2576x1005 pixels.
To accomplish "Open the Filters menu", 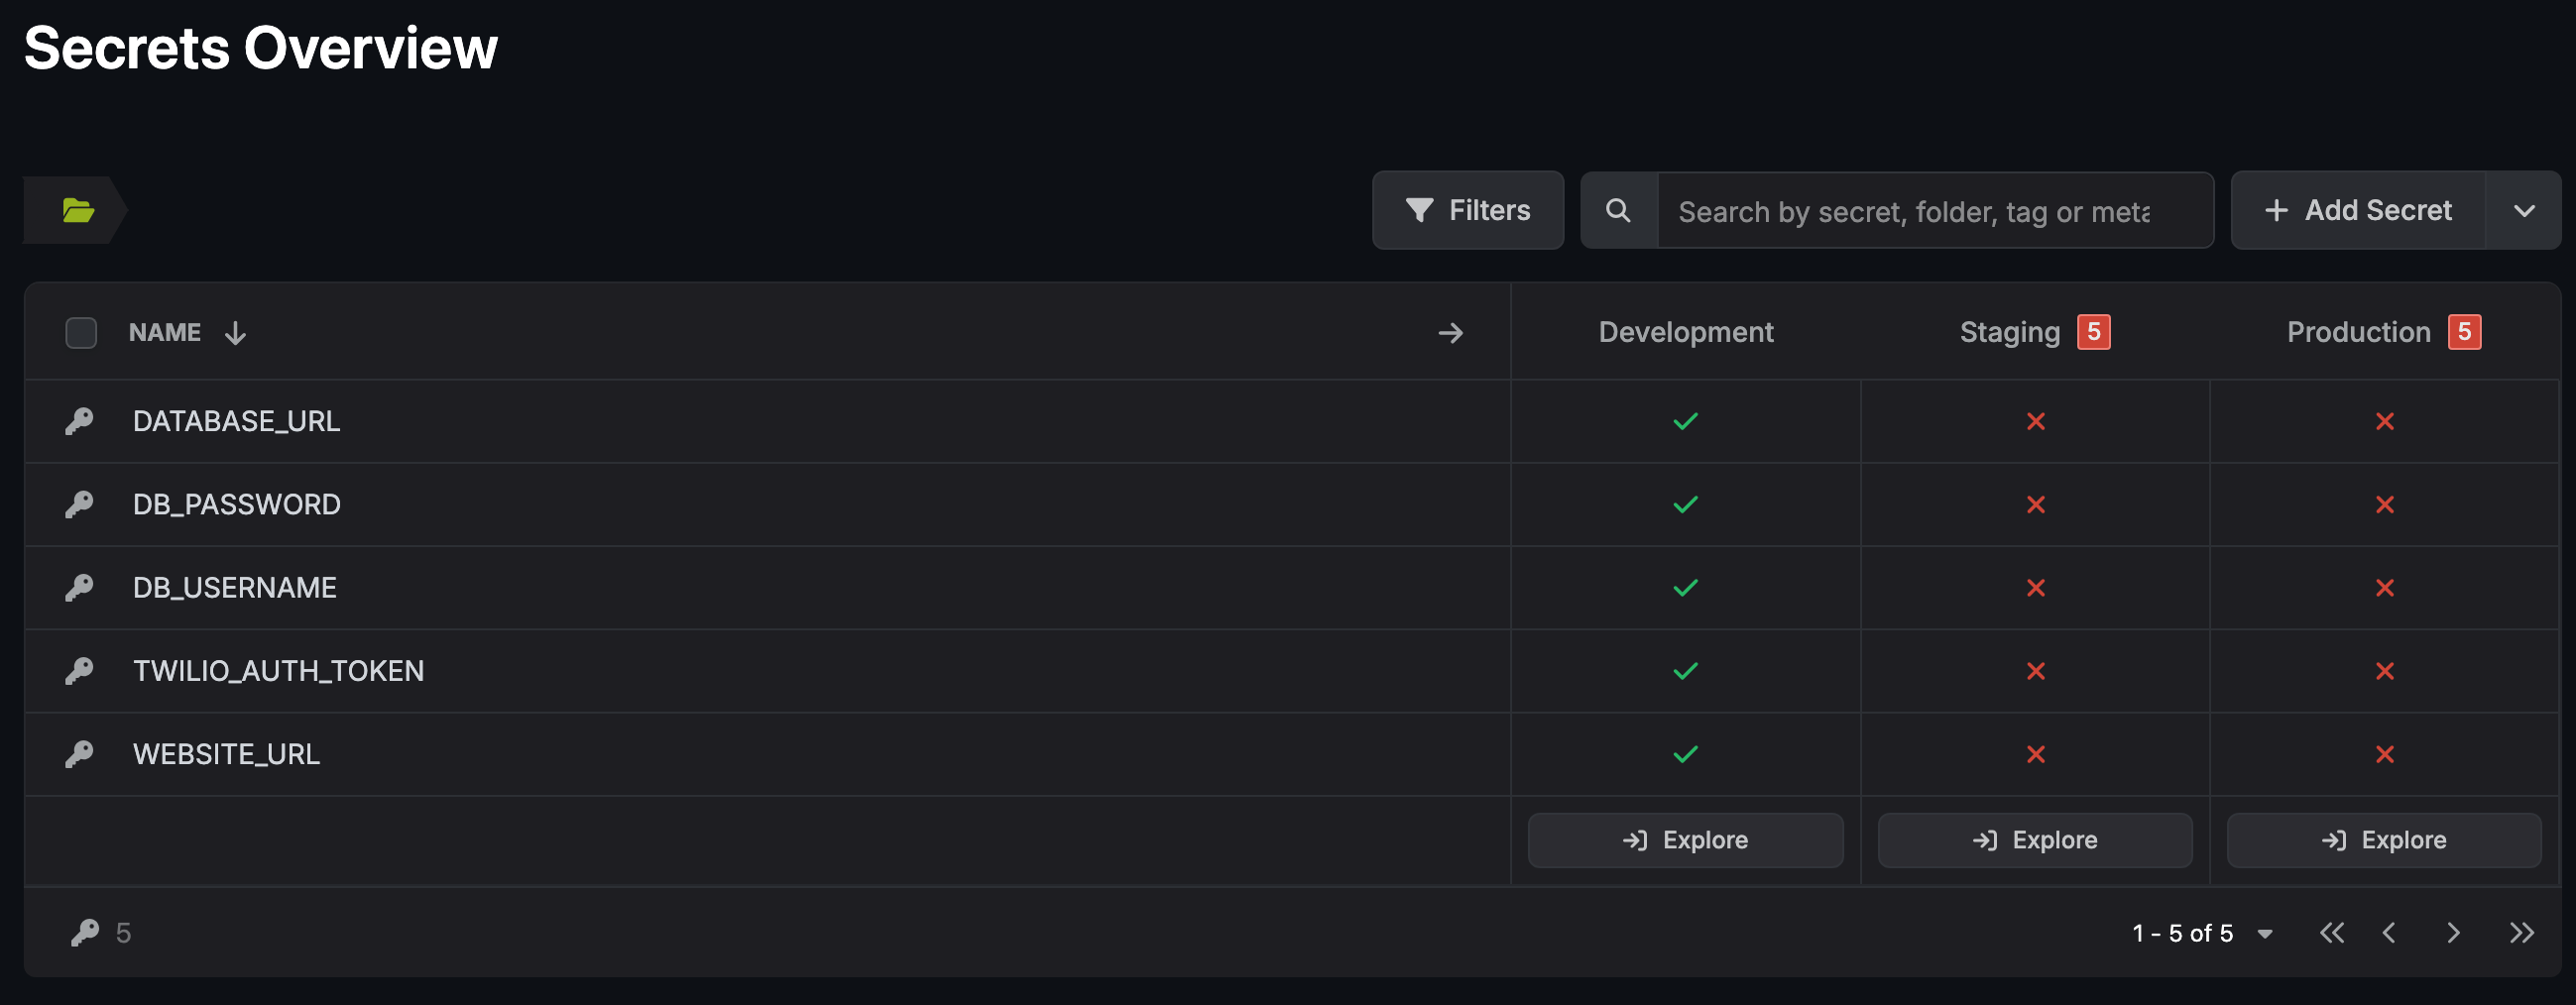I will coord(1467,210).
